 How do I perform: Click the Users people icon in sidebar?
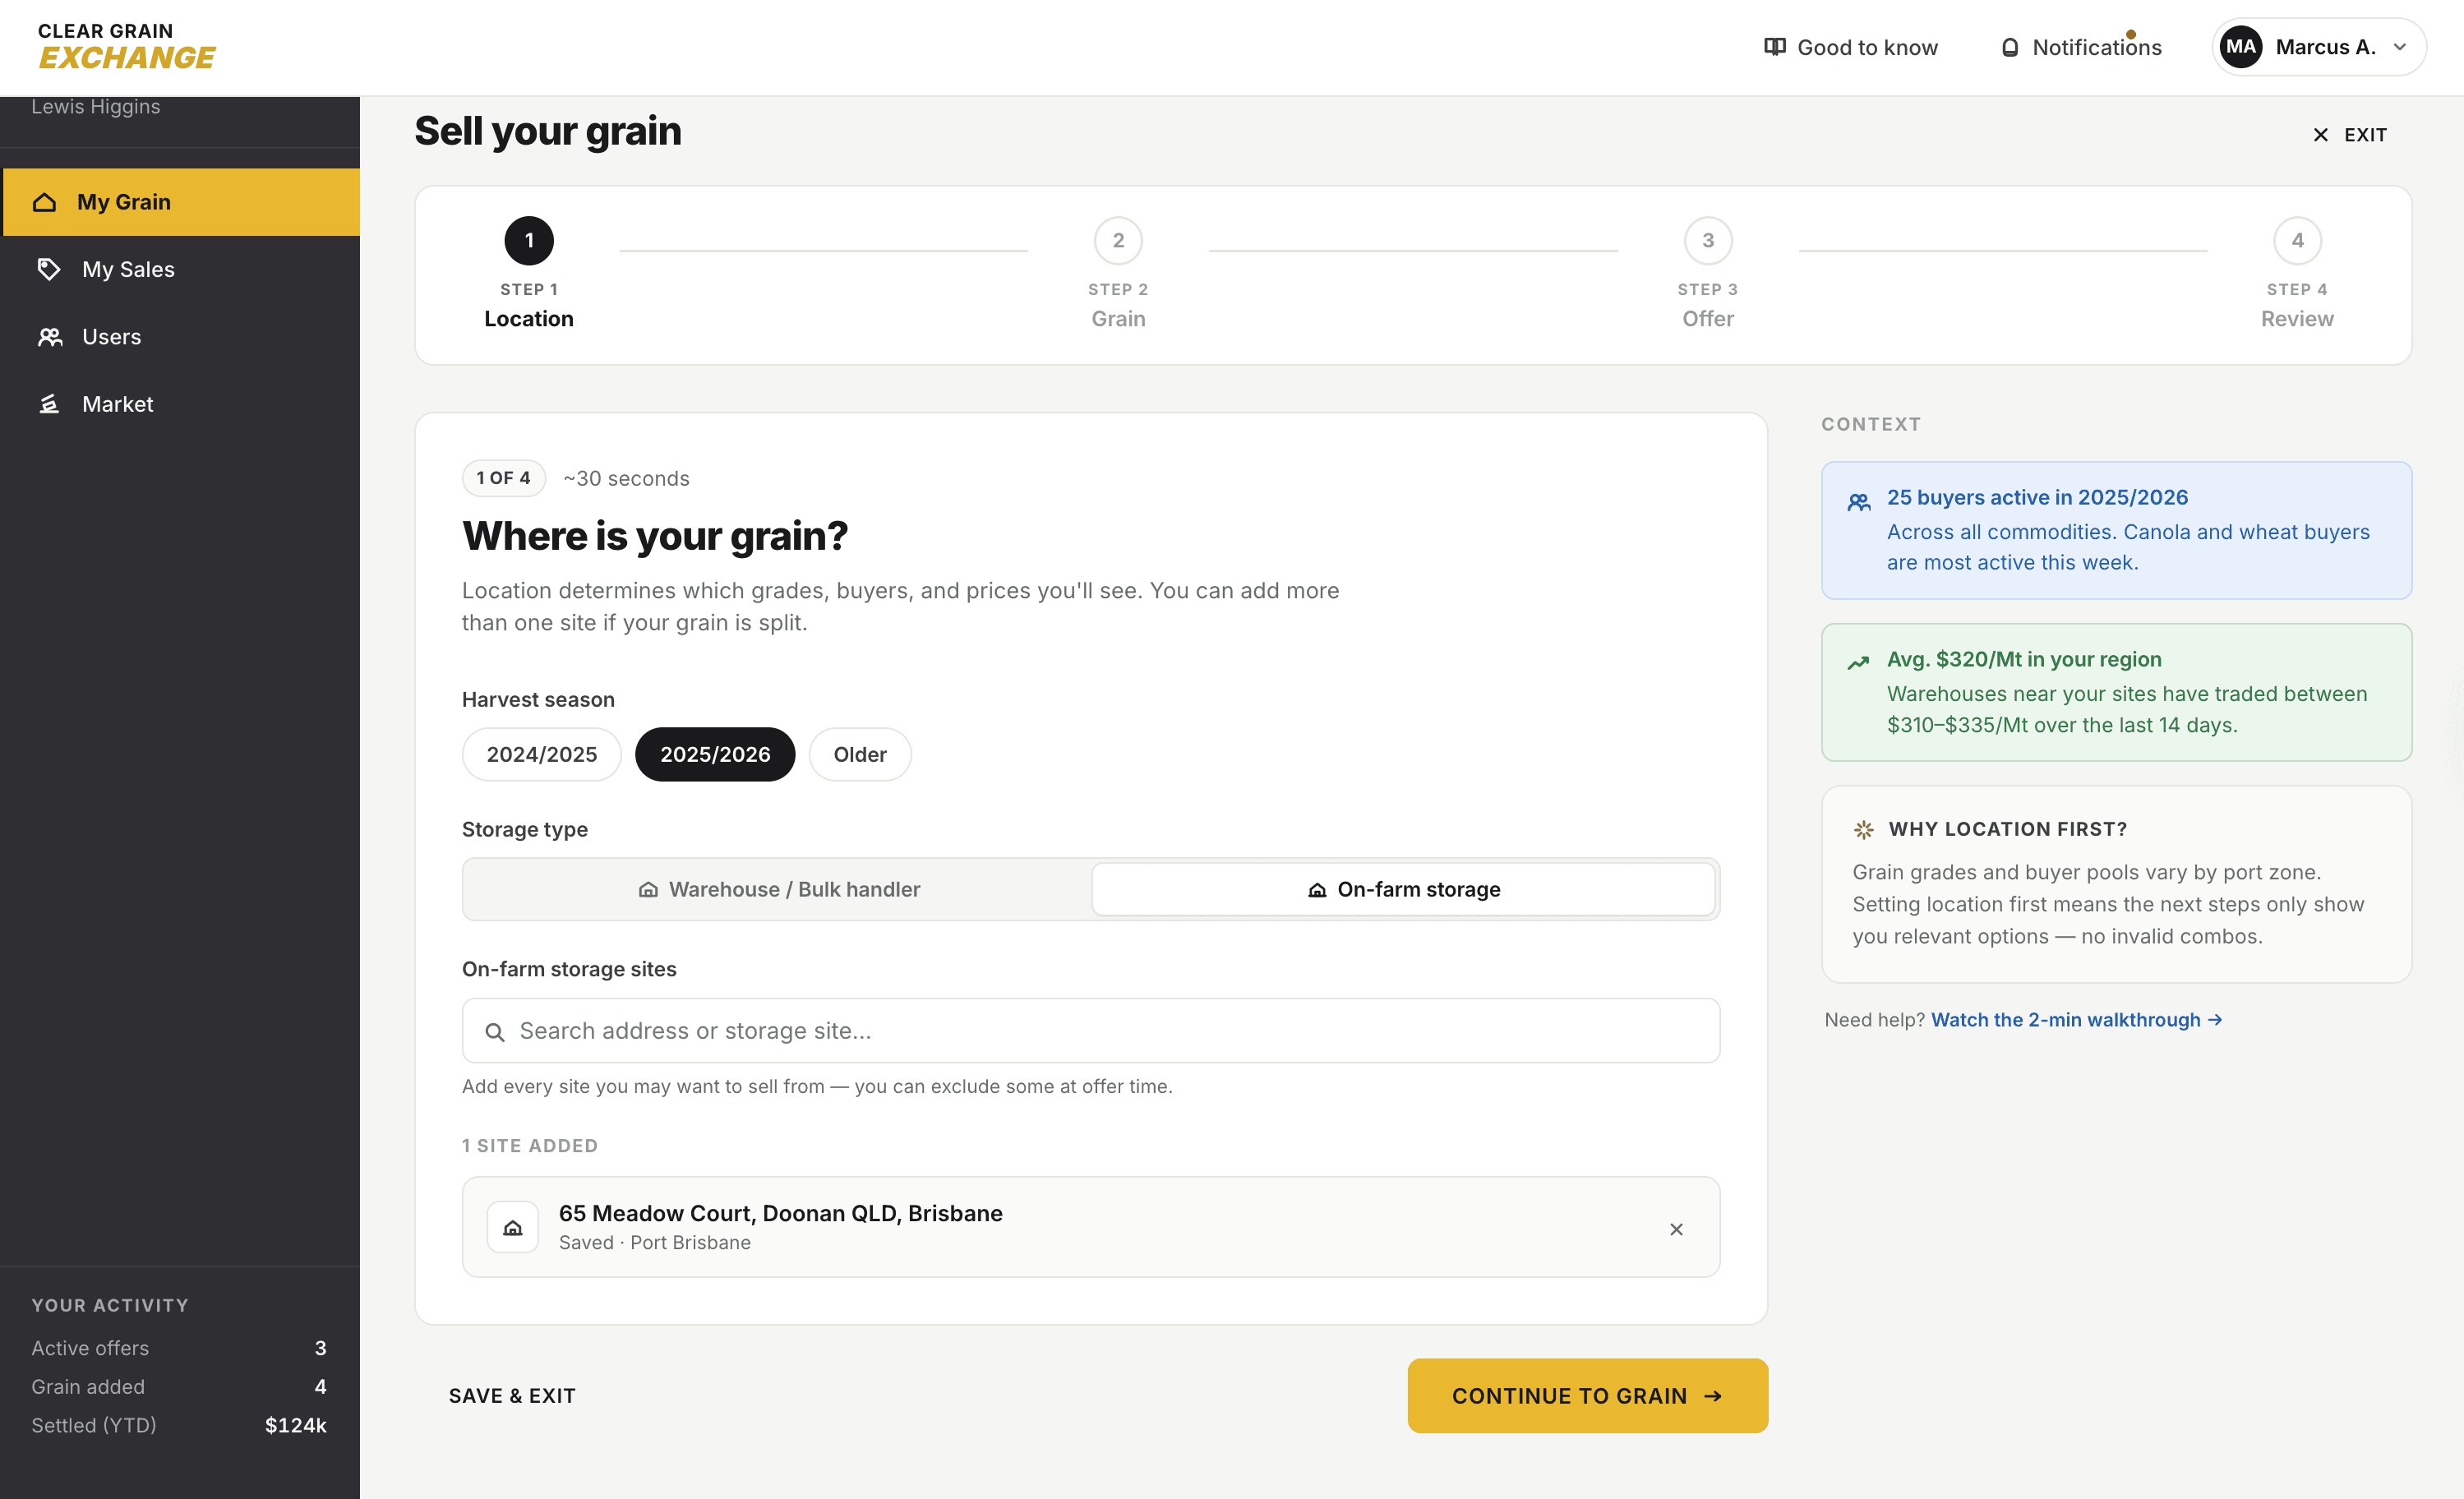tap(49, 336)
